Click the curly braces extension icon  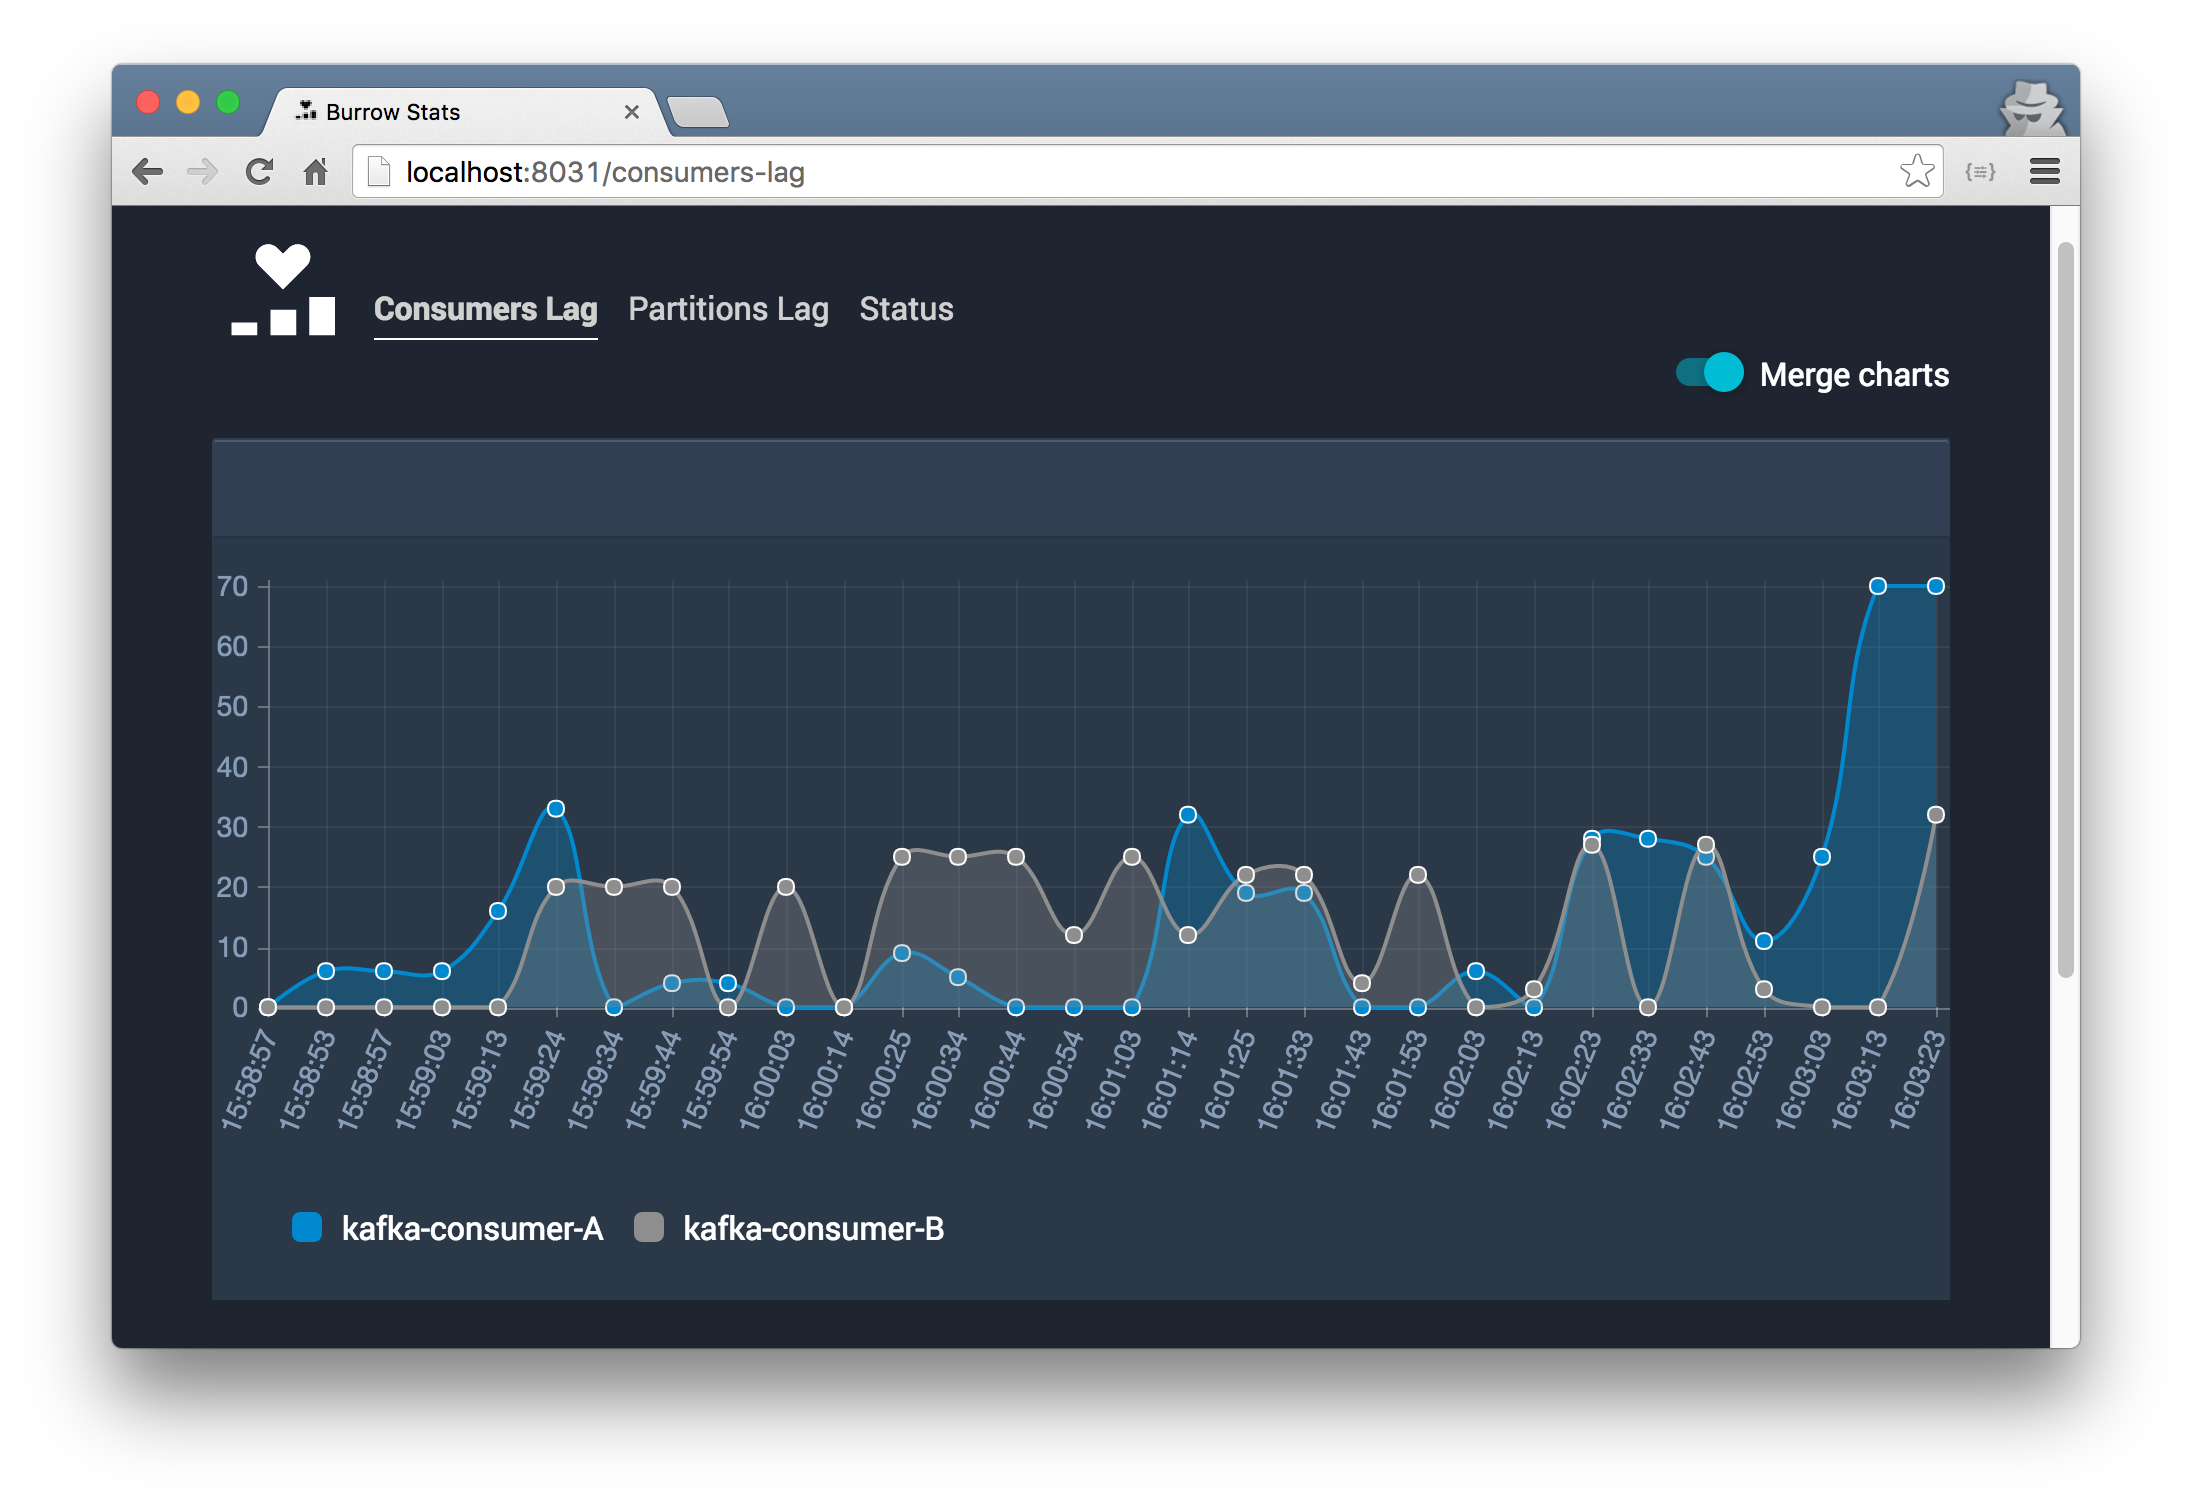click(x=1979, y=172)
